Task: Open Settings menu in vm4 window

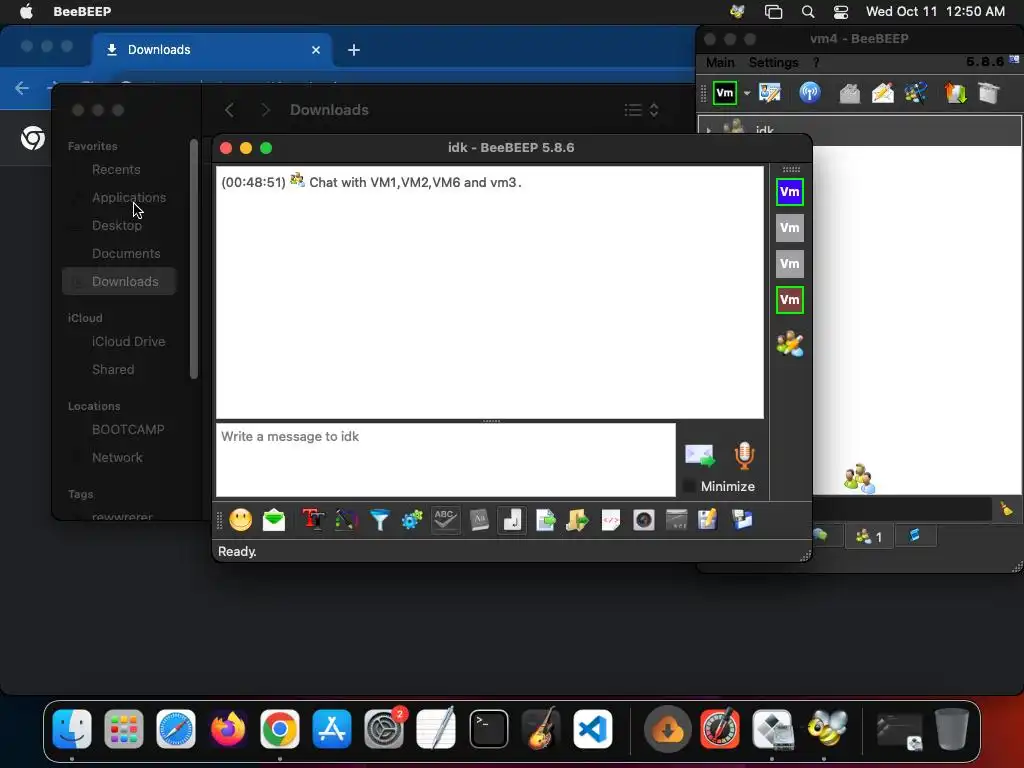Action: tap(773, 62)
